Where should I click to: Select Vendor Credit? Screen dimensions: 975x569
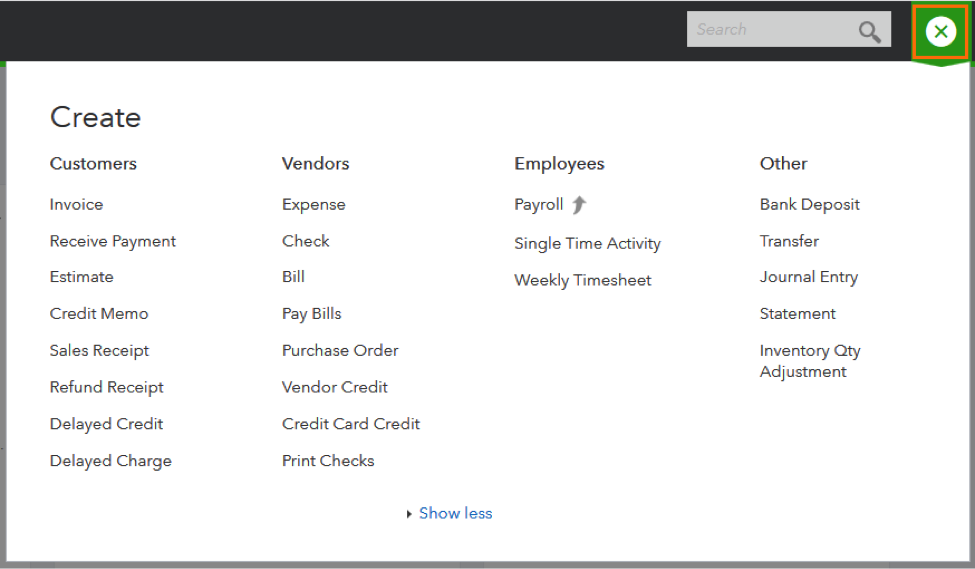[335, 387]
